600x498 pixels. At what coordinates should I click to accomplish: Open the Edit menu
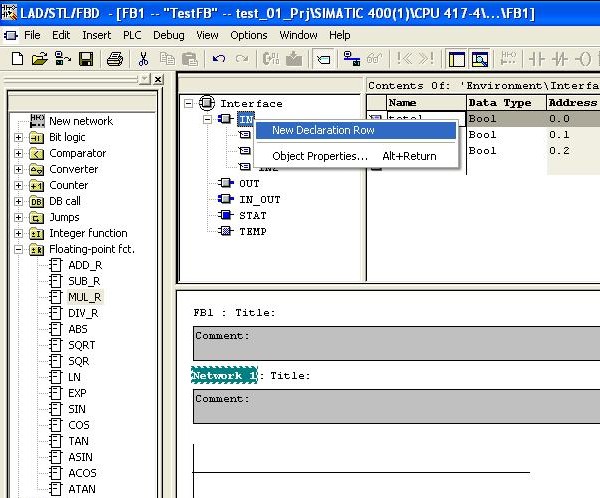pyautogui.click(x=61, y=35)
